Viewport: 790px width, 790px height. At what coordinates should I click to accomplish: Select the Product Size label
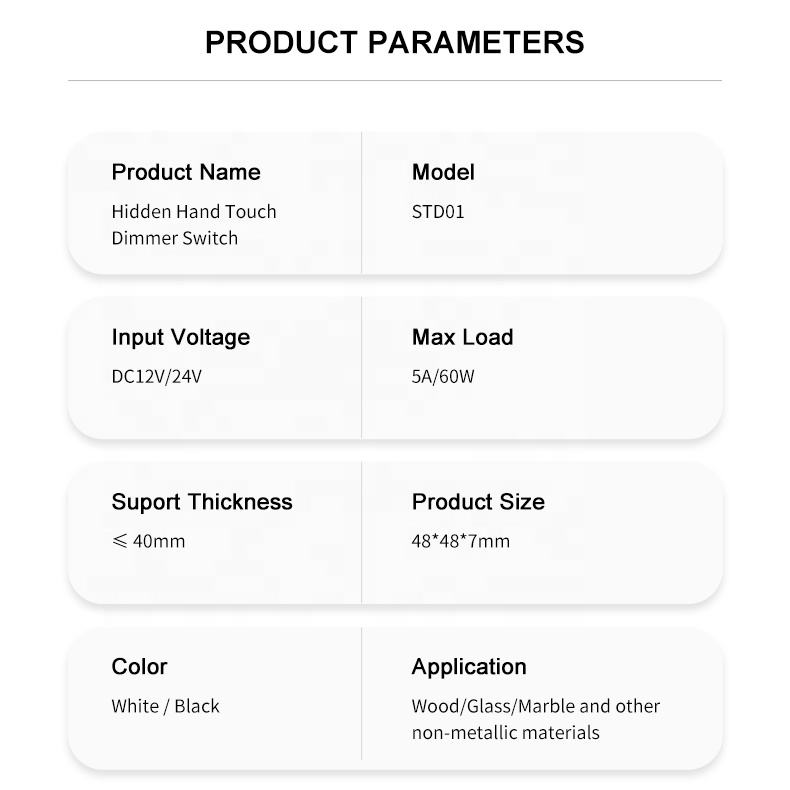click(478, 502)
